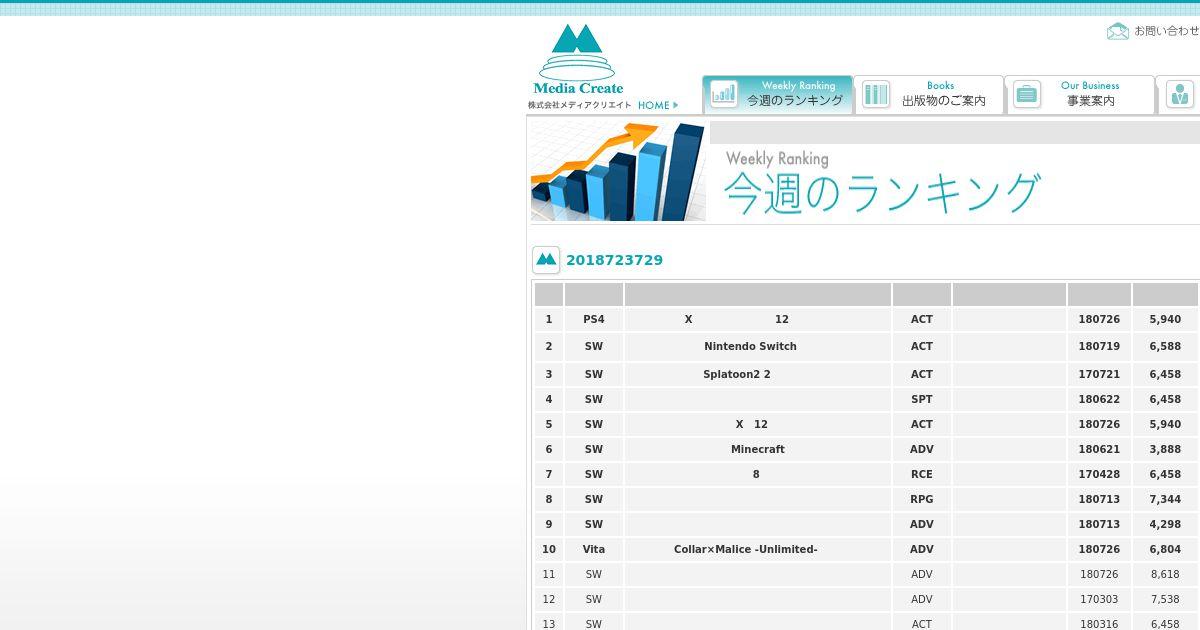The width and height of the screenshot is (1200, 630).
Task: Click date cell 180719 in rank 2
Action: point(1099,347)
